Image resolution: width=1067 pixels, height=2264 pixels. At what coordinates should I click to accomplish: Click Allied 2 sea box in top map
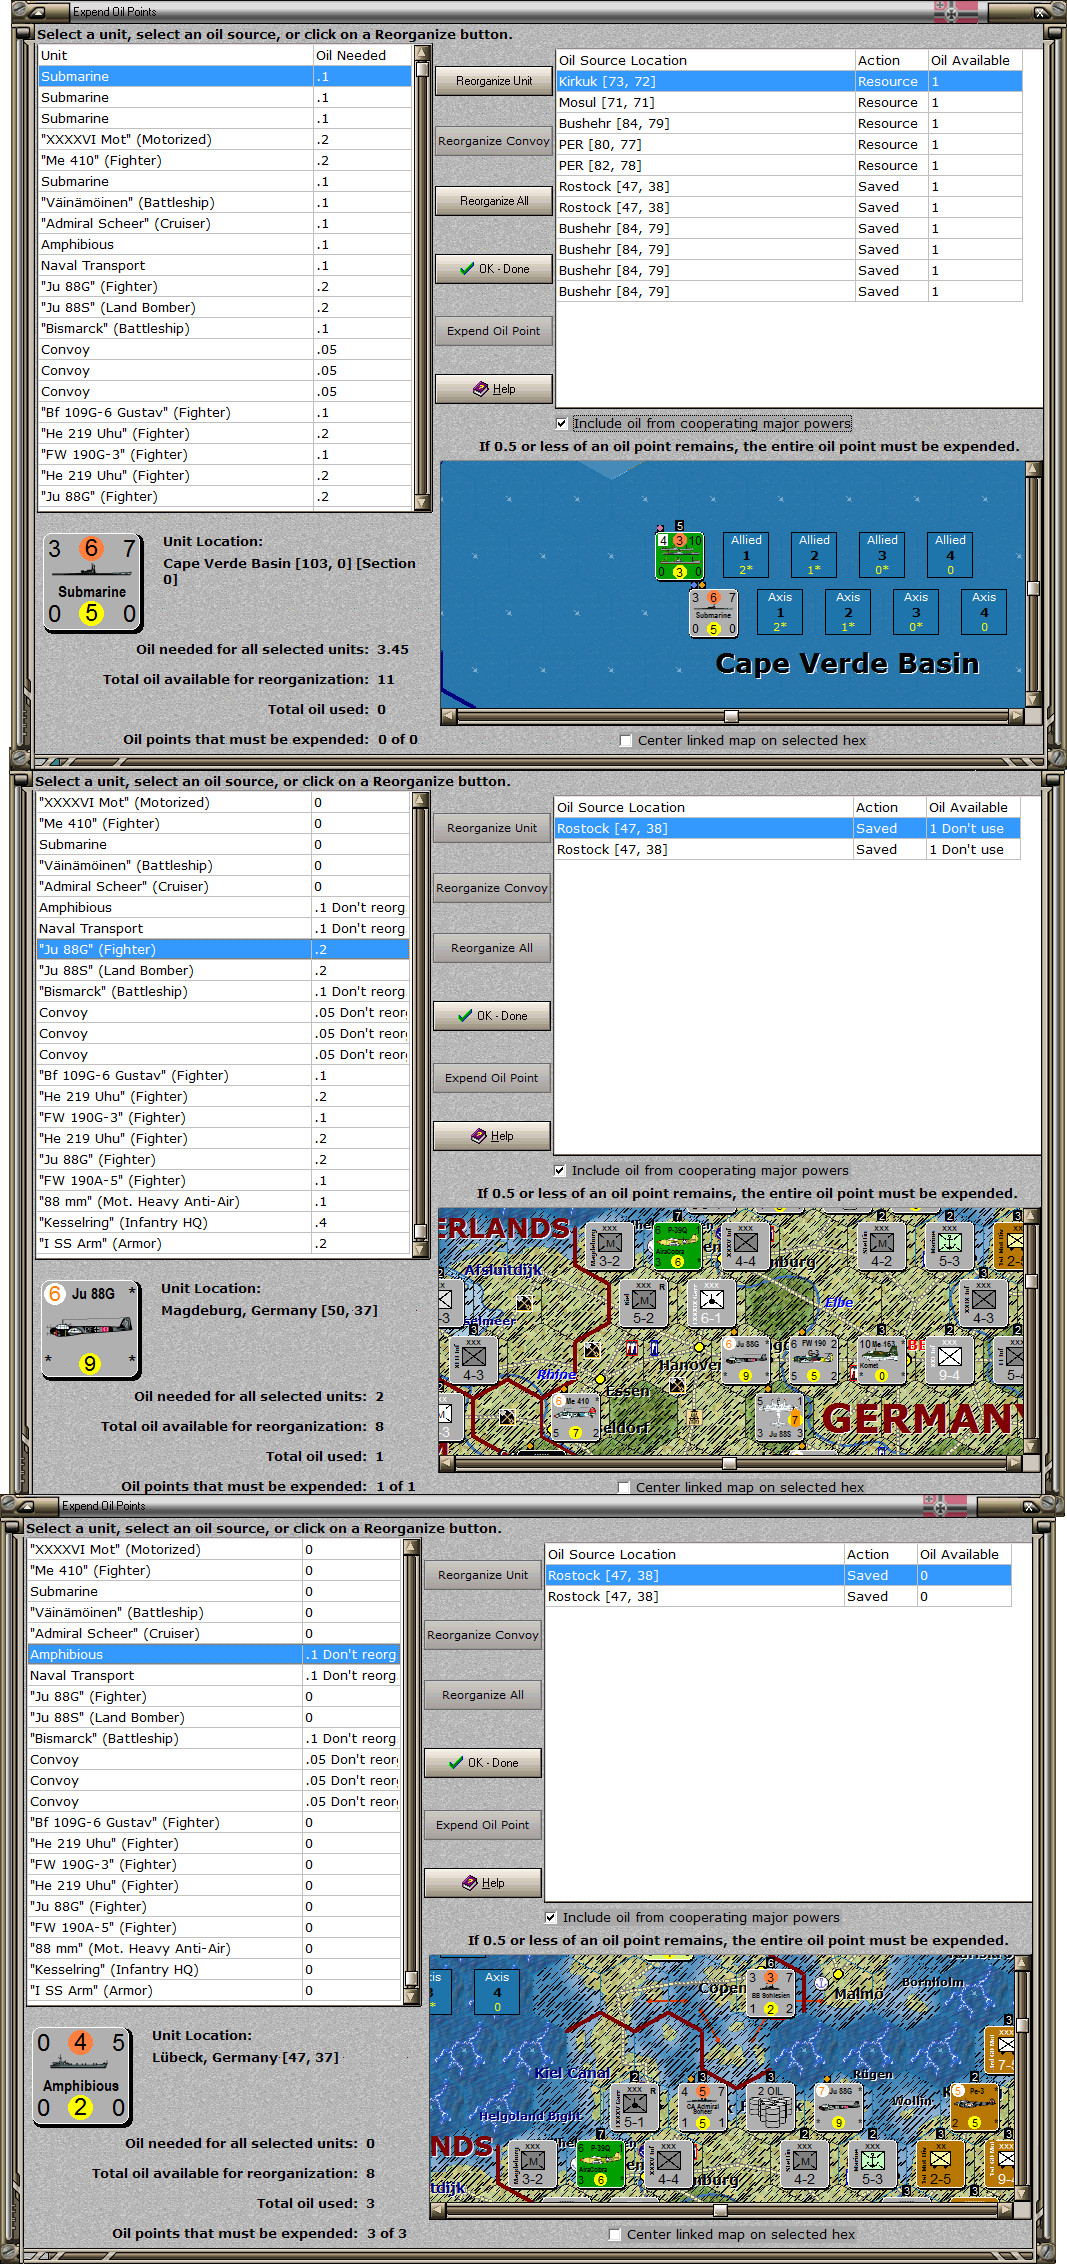814,555
